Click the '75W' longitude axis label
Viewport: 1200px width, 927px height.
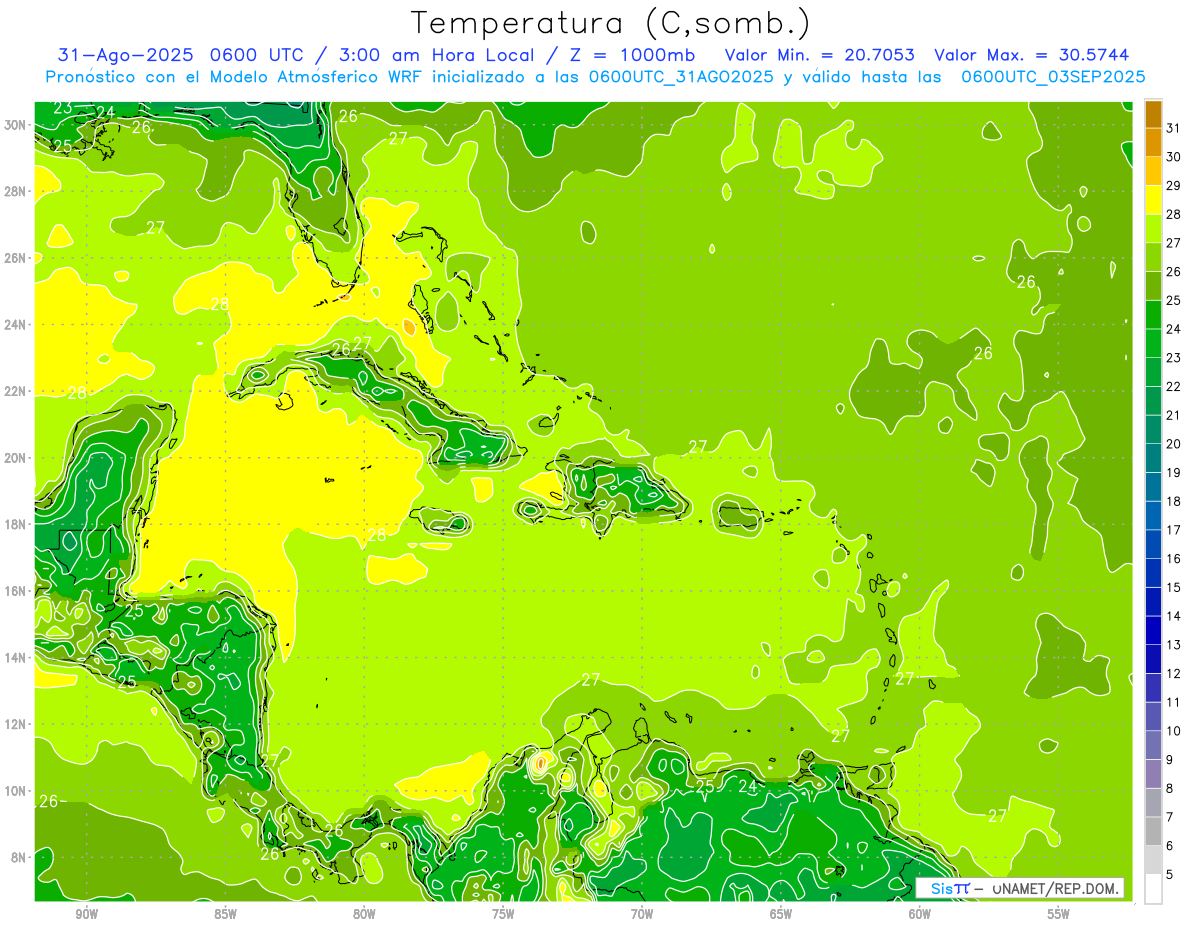click(503, 914)
